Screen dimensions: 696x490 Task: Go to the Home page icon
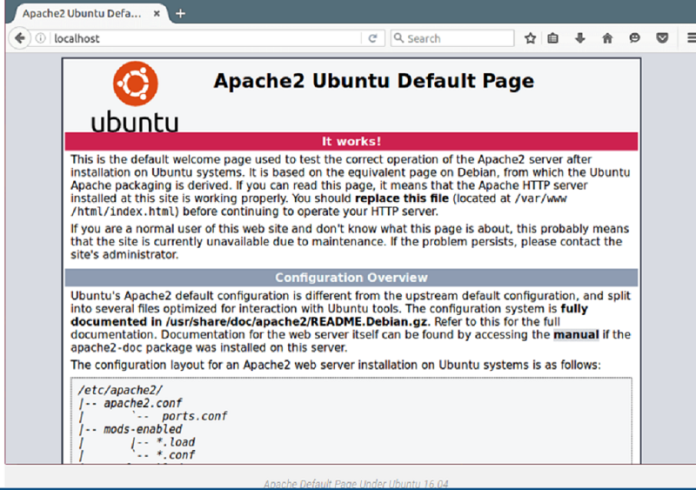pyautogui.click(x=607, y=39)
